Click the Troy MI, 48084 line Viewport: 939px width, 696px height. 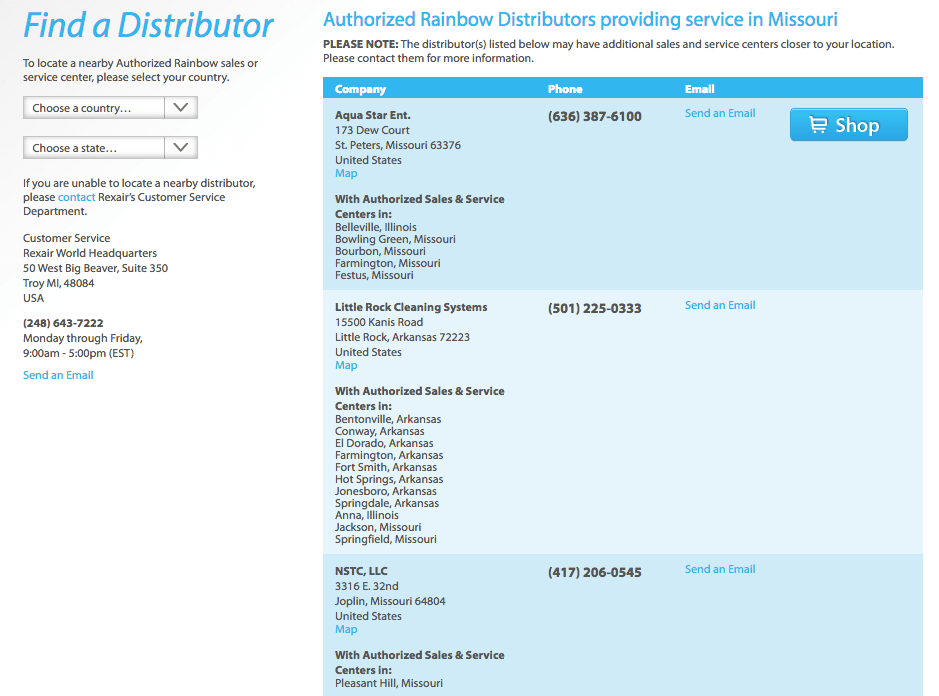(59, 283)
